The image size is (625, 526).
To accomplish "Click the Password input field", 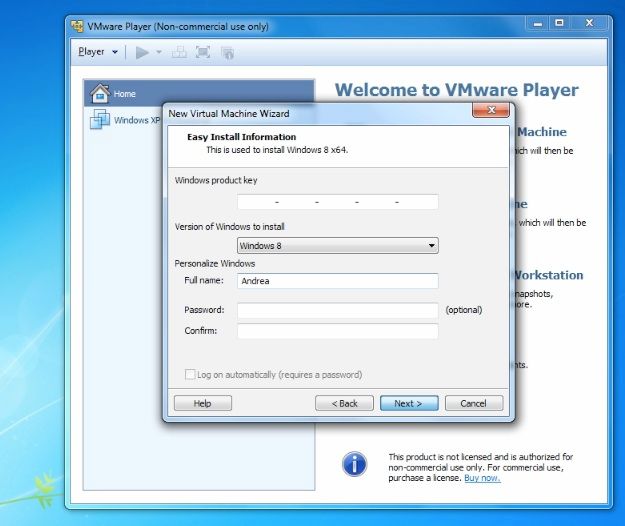I will tap(338, 310).
